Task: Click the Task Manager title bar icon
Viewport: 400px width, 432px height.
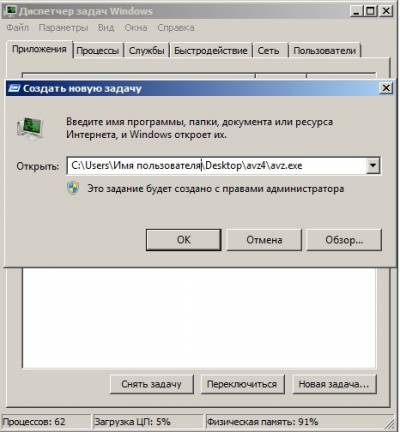Action: point(9,10)
